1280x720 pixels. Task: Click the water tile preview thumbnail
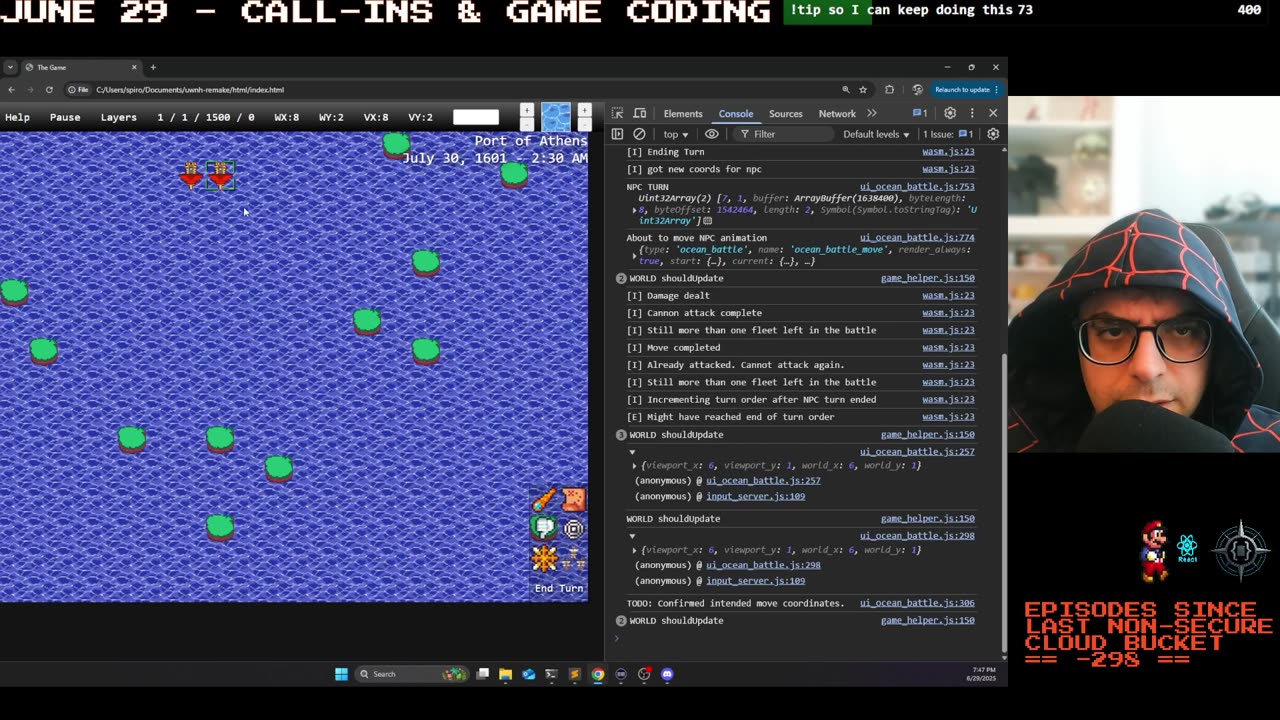click(556, 117)
